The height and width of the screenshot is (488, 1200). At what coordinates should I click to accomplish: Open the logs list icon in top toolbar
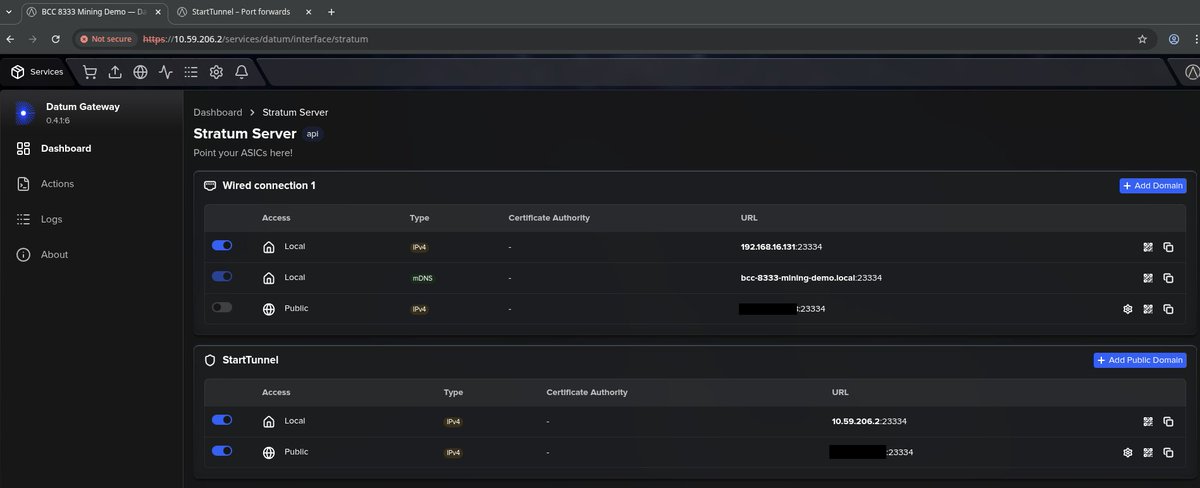click(x=191, y=72)
